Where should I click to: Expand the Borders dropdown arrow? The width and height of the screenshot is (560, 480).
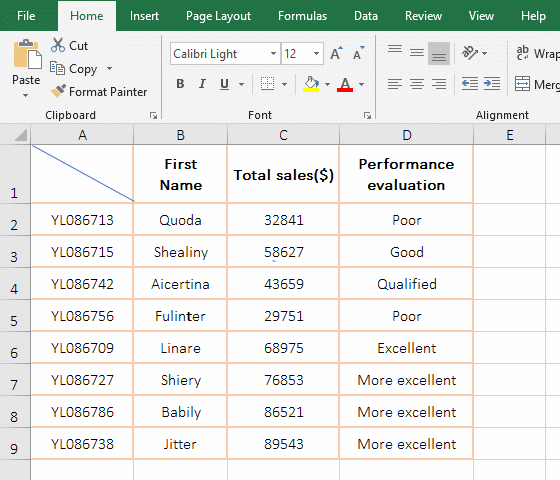[284, 84]
